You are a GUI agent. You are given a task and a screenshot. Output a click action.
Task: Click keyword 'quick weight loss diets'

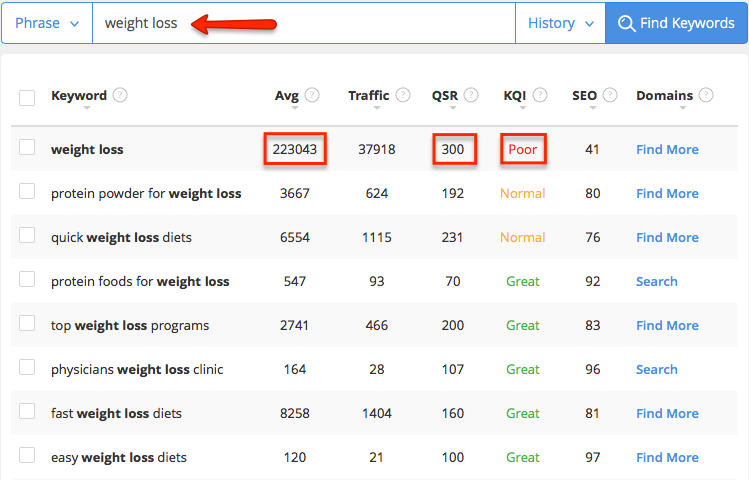[x=121, y=237]
